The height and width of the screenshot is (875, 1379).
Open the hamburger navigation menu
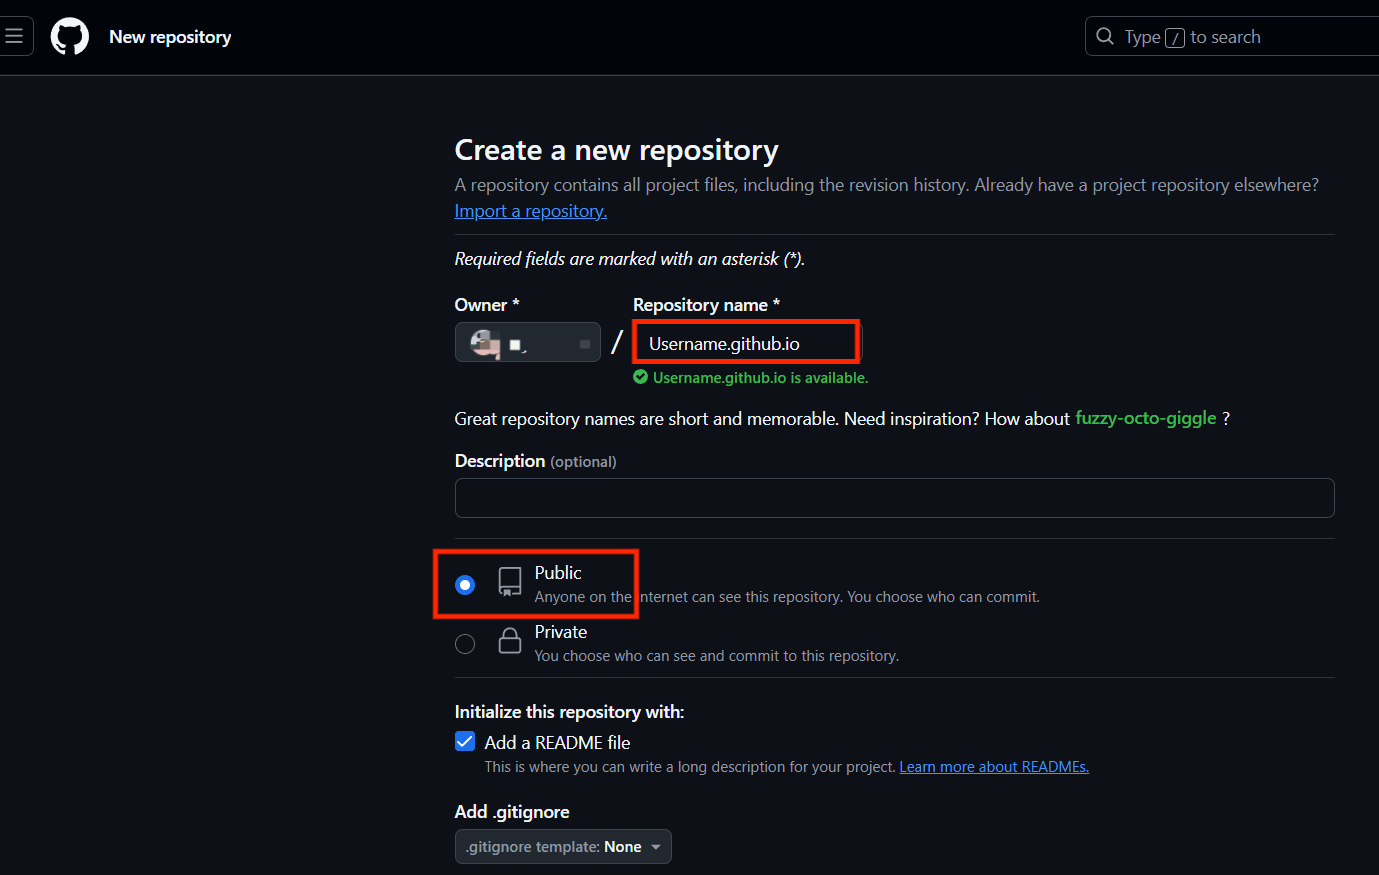14,36
